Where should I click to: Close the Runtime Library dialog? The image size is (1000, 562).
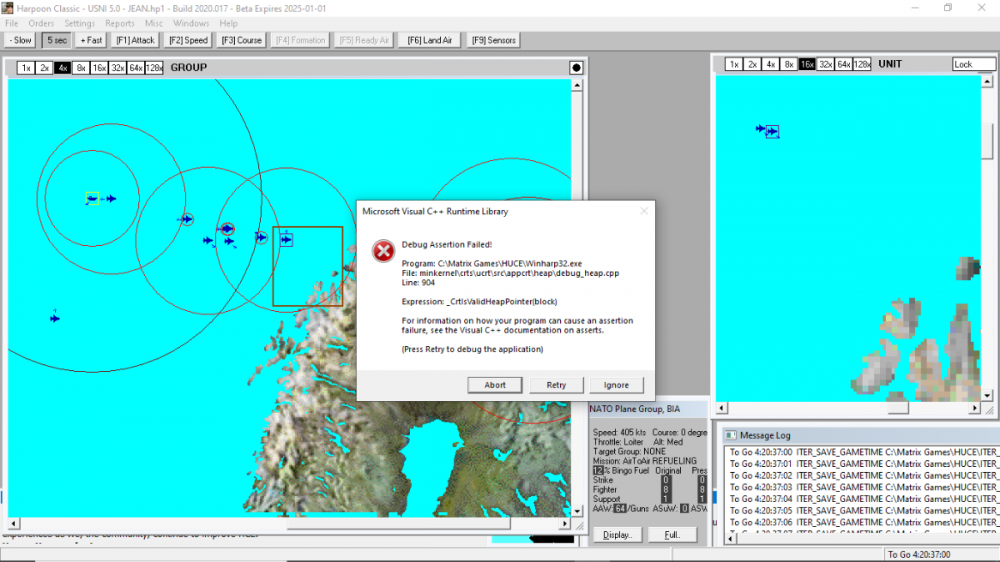644,211
